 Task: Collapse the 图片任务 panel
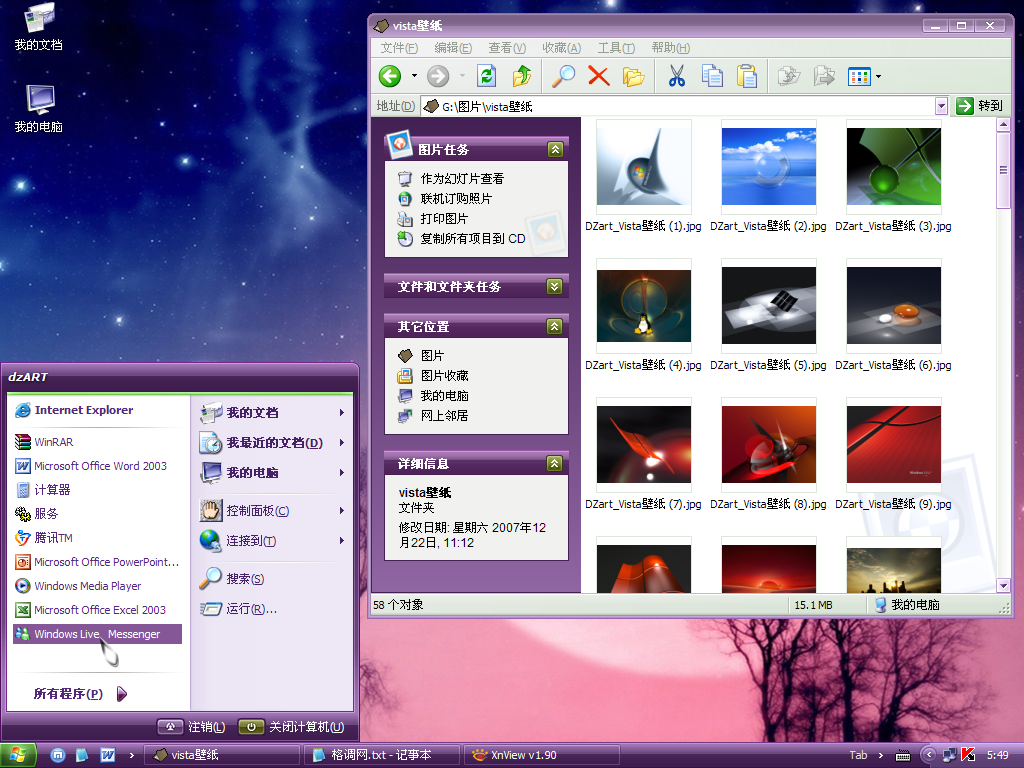click(x=555, y=150)
